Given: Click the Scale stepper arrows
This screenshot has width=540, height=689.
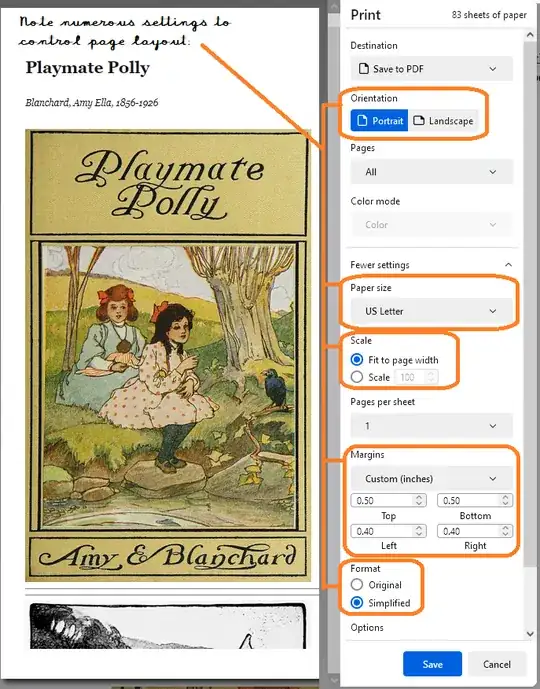Looking at the screenshot, I should (431, 377).
